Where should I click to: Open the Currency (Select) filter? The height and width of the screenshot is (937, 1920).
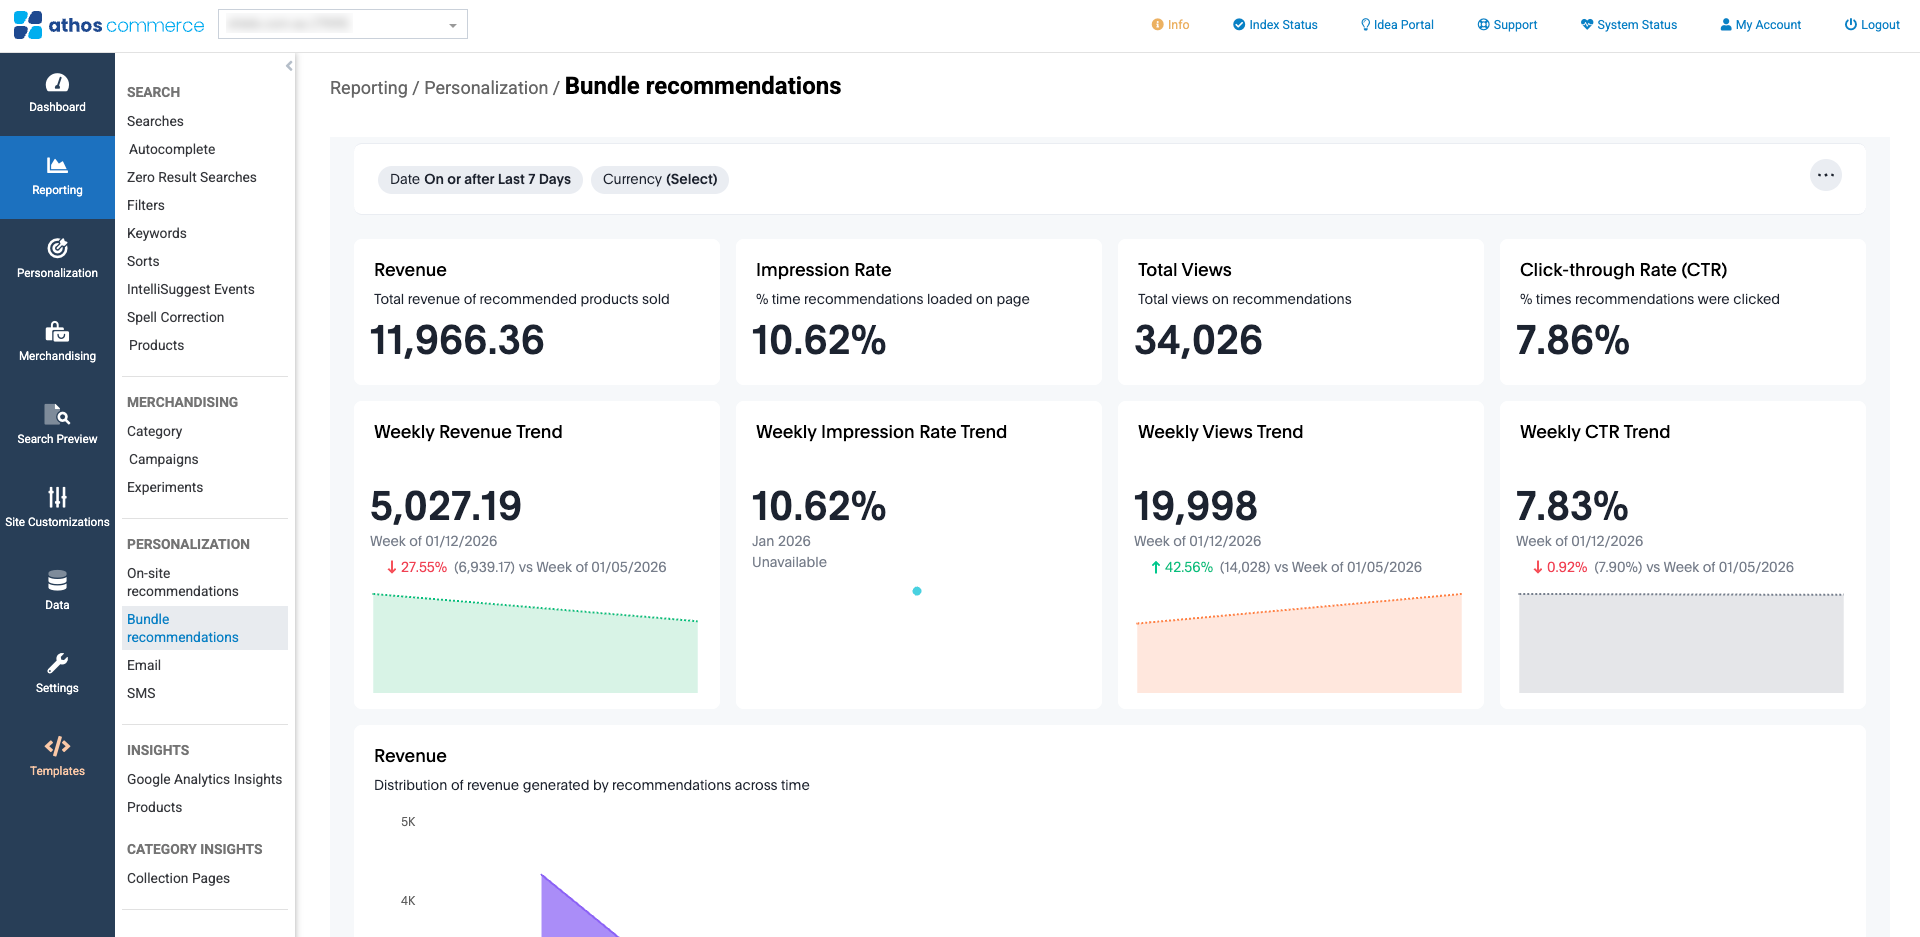tap(659, 179)
